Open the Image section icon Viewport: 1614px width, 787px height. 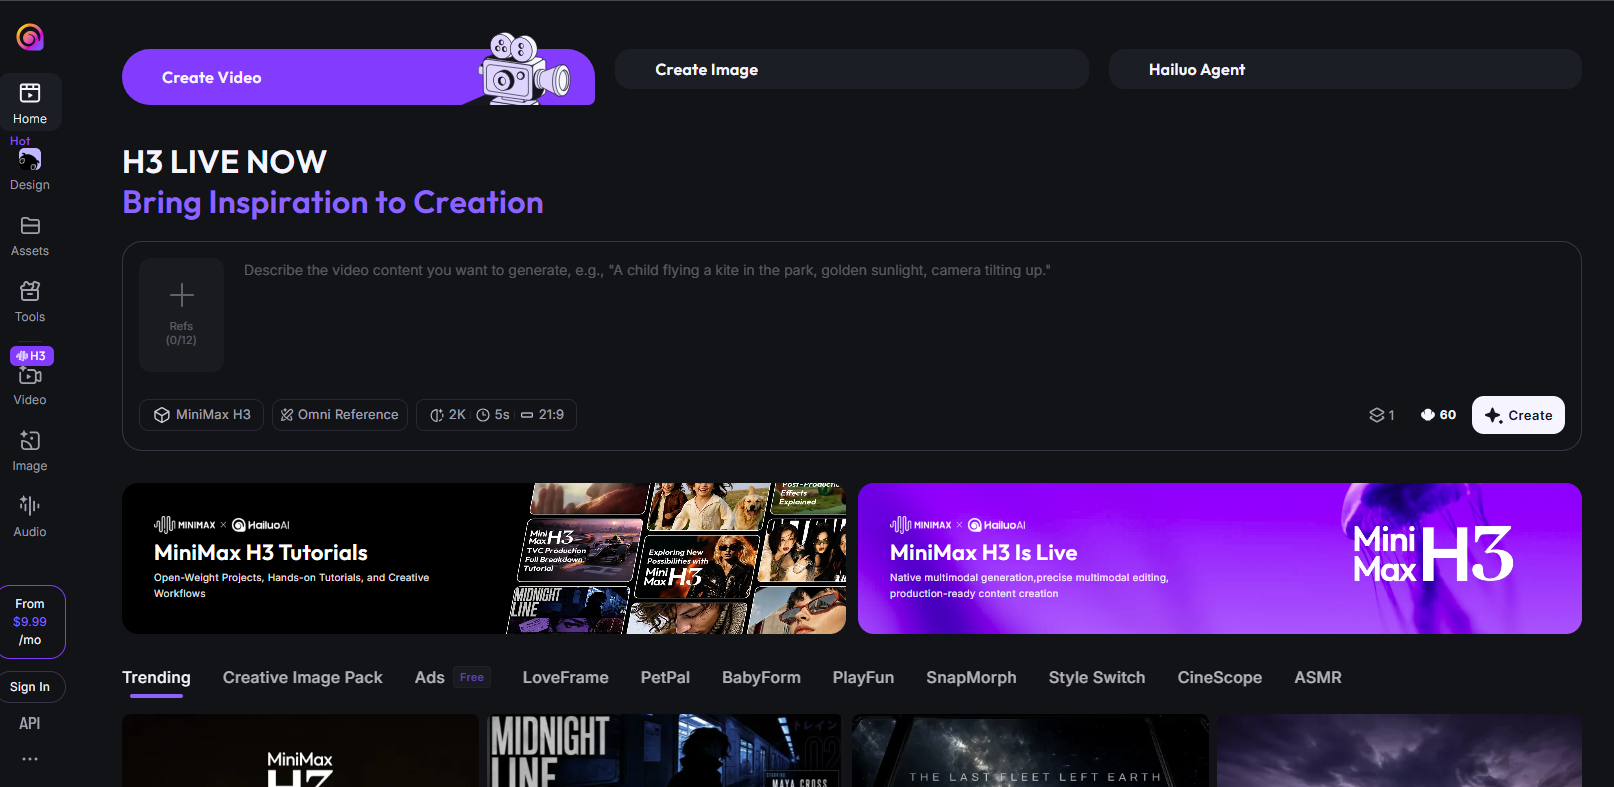(30, 441)
